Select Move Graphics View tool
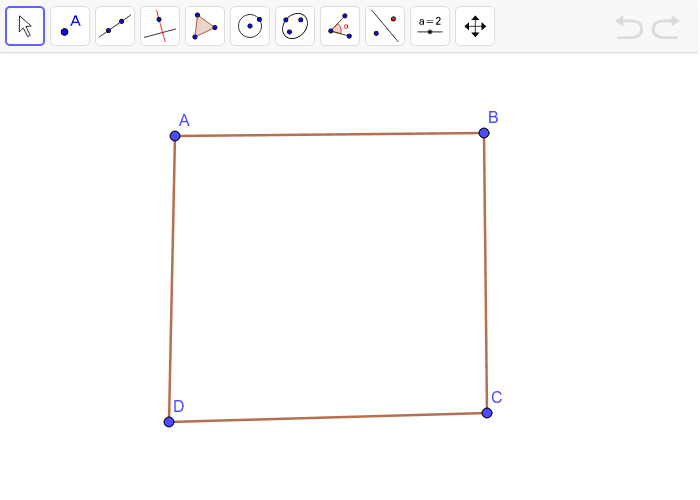 click(475, 26)
